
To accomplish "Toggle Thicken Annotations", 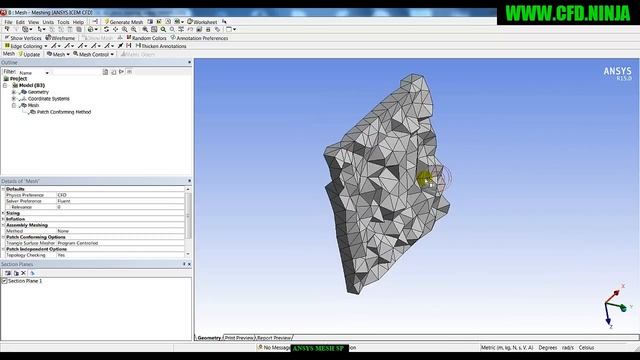I will pos(161,46).
